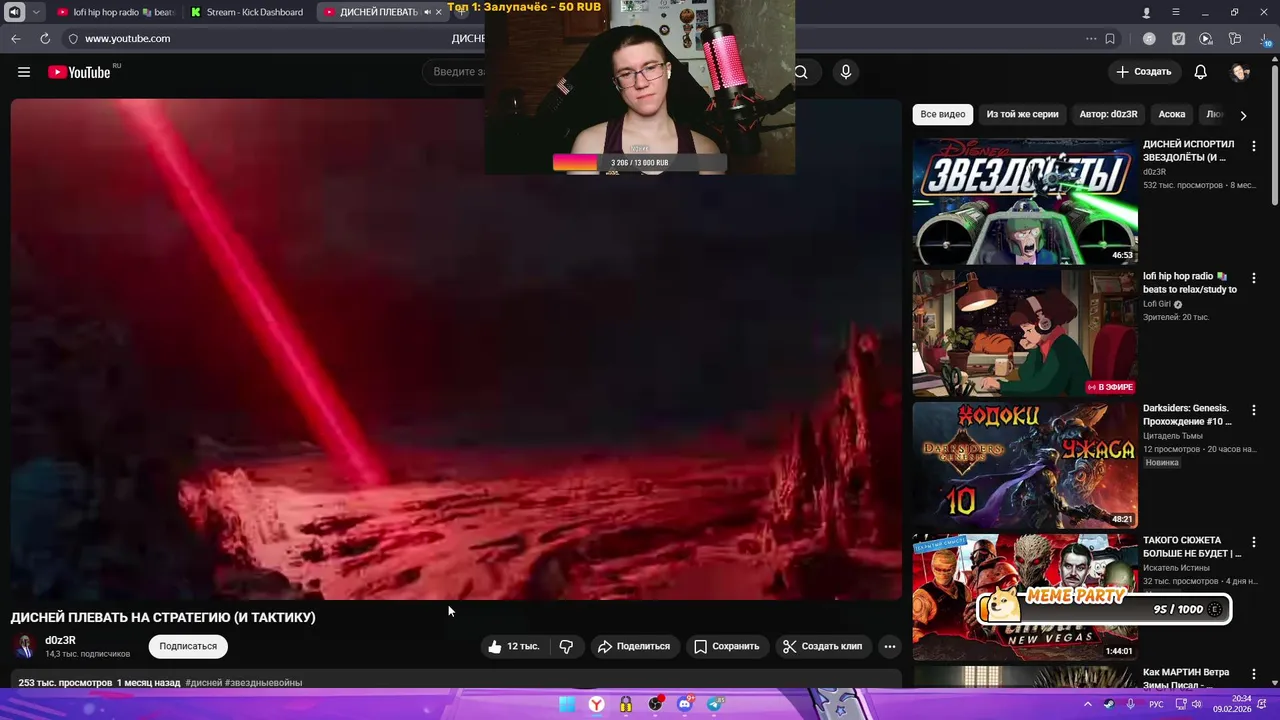The width and height of the screenshot is (1280, 720).
Task: Click the Поделиться share button
Action: pos(634,647)
